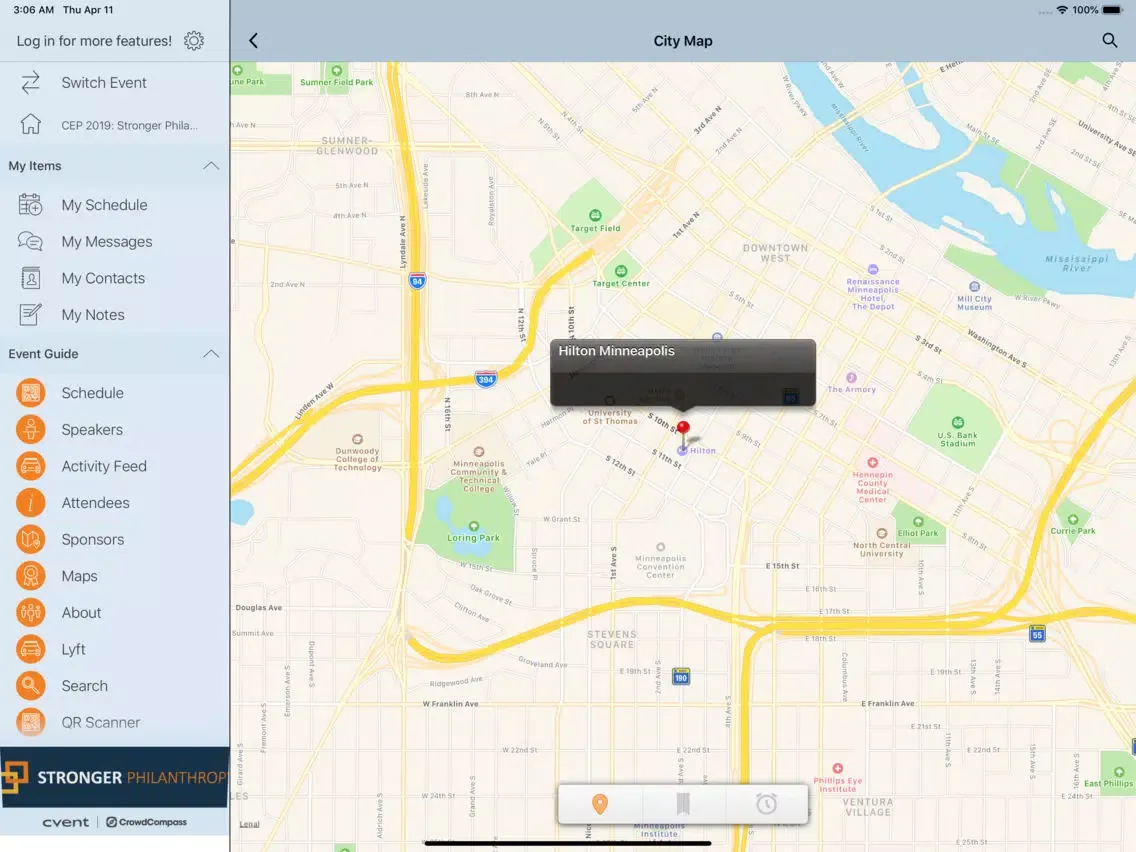Tap the Stronger Philanthropy banner
Image resolution: width=1136 pixels, height=852 pixels.
(x=114, y=777)
